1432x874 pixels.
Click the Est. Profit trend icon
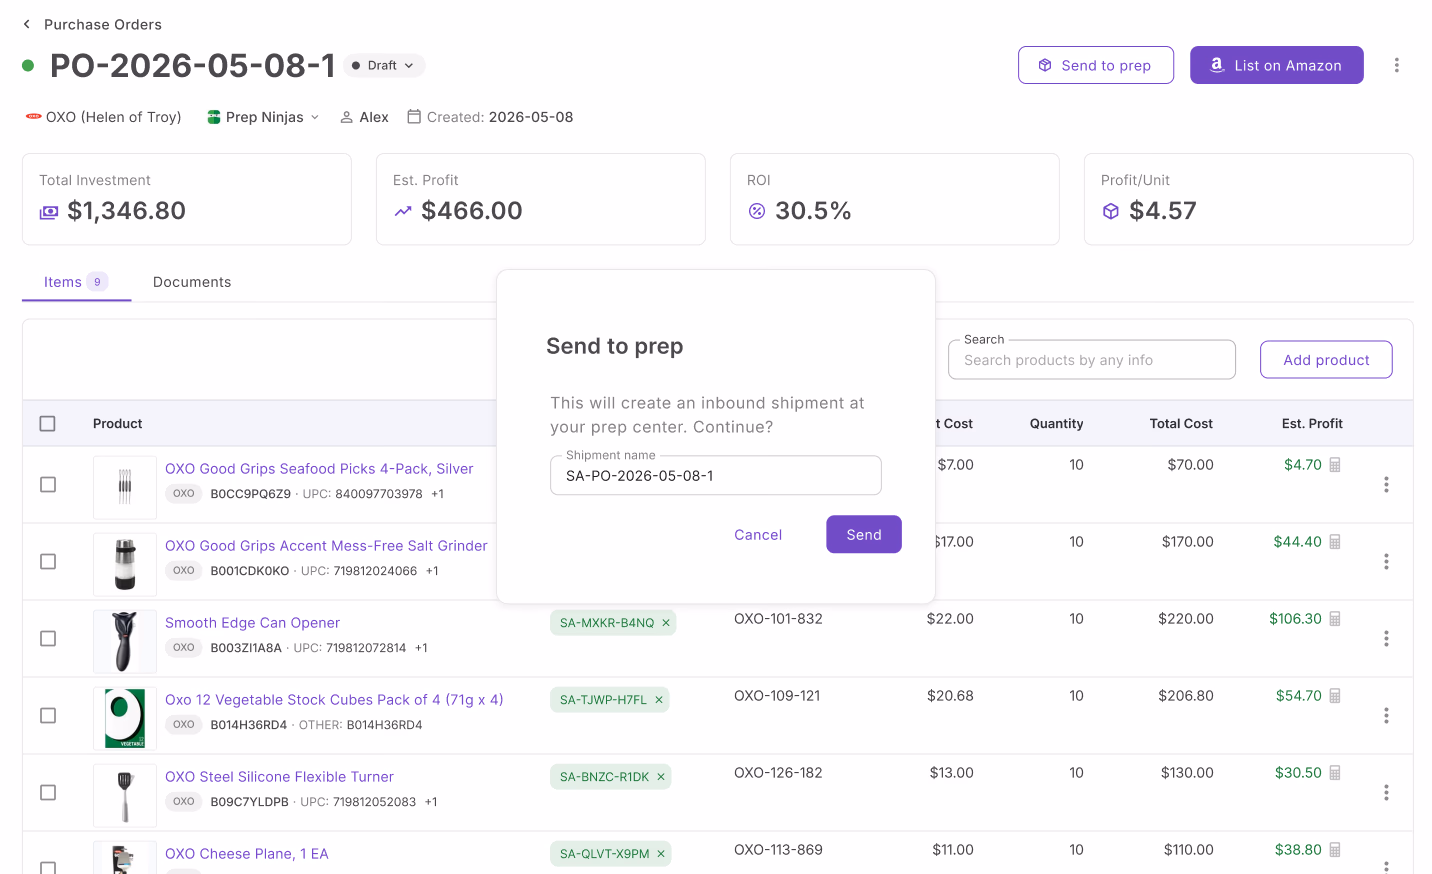tap(403, 212)
